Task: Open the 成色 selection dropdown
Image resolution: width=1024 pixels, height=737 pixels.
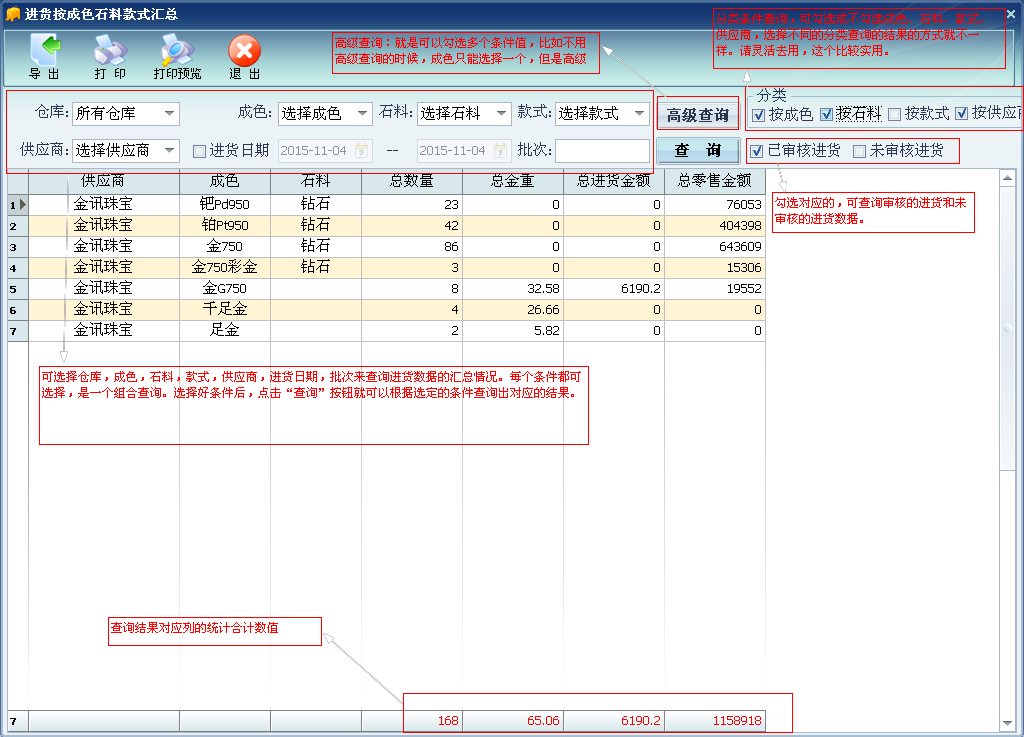Action: tap(362, 114)
